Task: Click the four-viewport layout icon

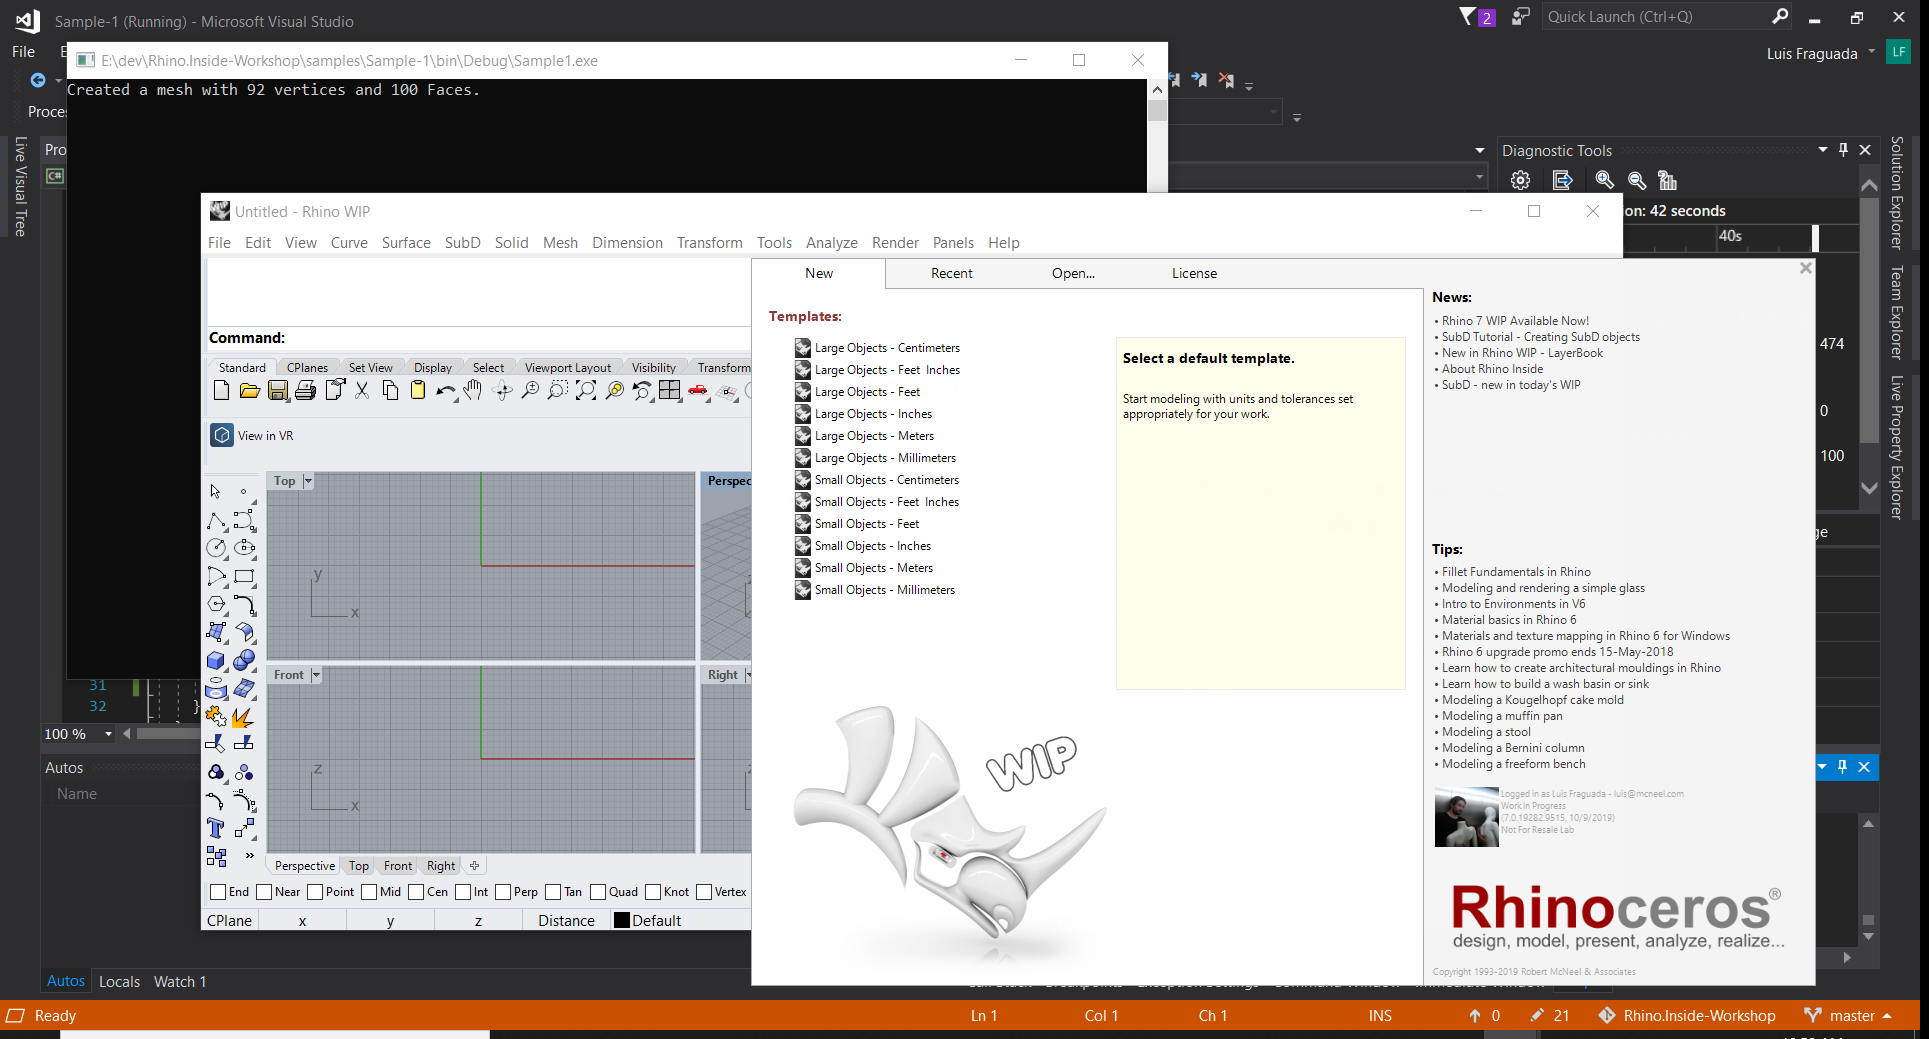Action: pyautogui.click(x=670, y=391)
